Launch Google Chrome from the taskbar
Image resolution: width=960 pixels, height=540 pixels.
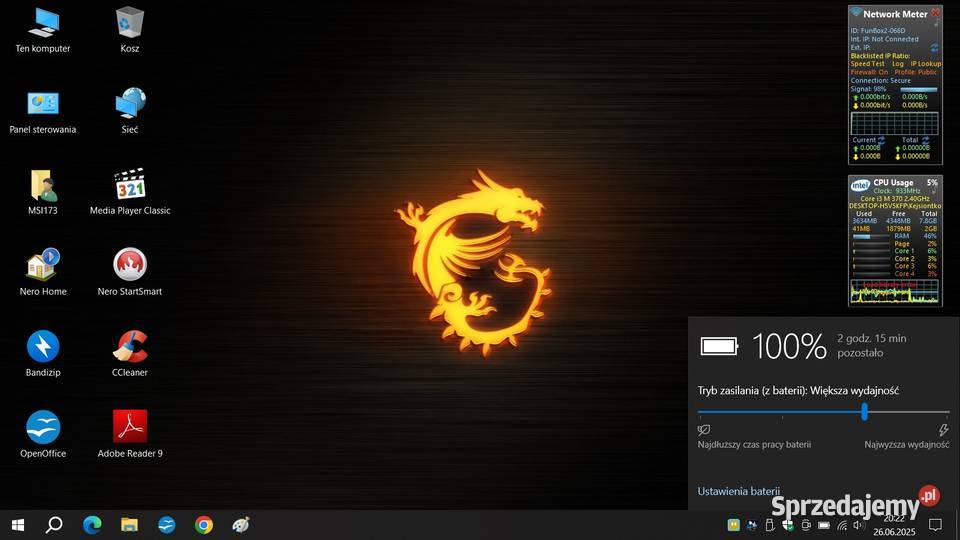204,525
